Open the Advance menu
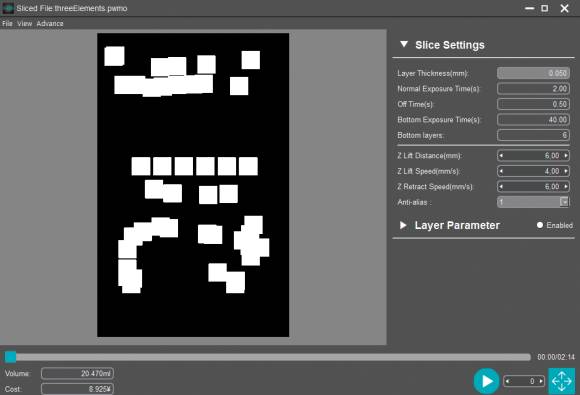Image resolution: width=580 pixels, height=395 pixels. [50, 24]
